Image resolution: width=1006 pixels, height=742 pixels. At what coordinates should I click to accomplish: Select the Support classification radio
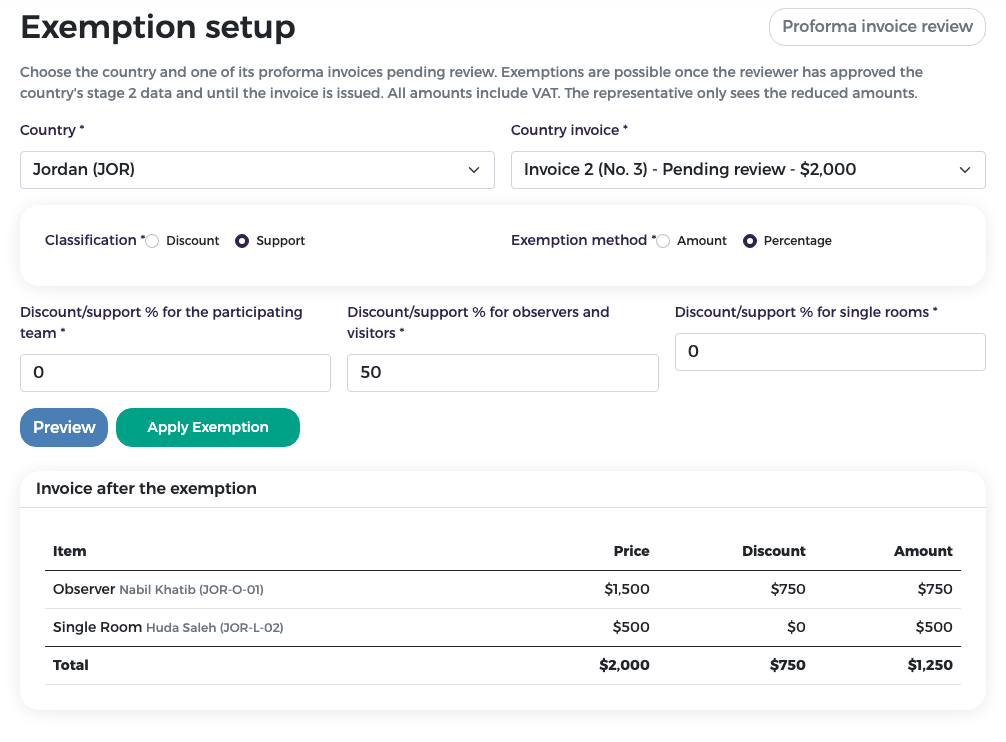(x=242, y=241)
